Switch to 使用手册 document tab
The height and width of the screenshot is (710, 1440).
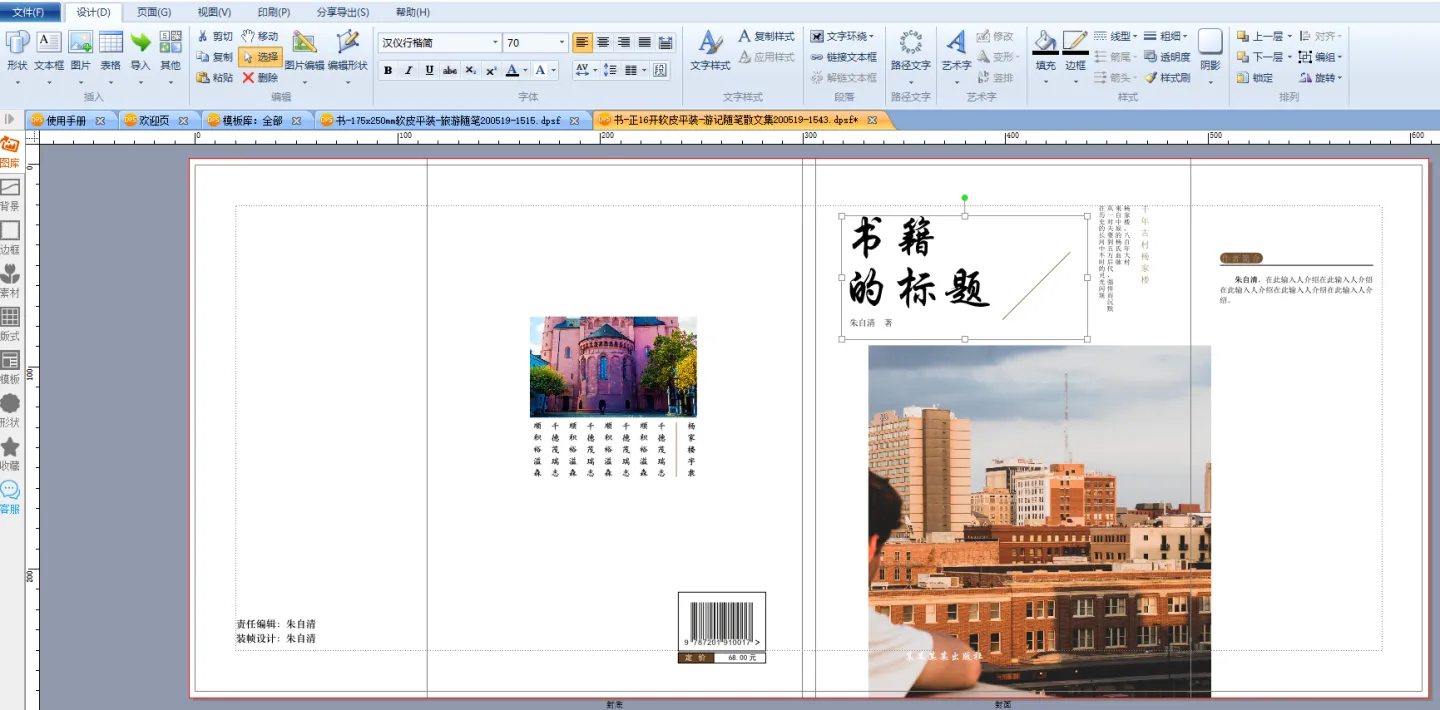click(66, 120)
